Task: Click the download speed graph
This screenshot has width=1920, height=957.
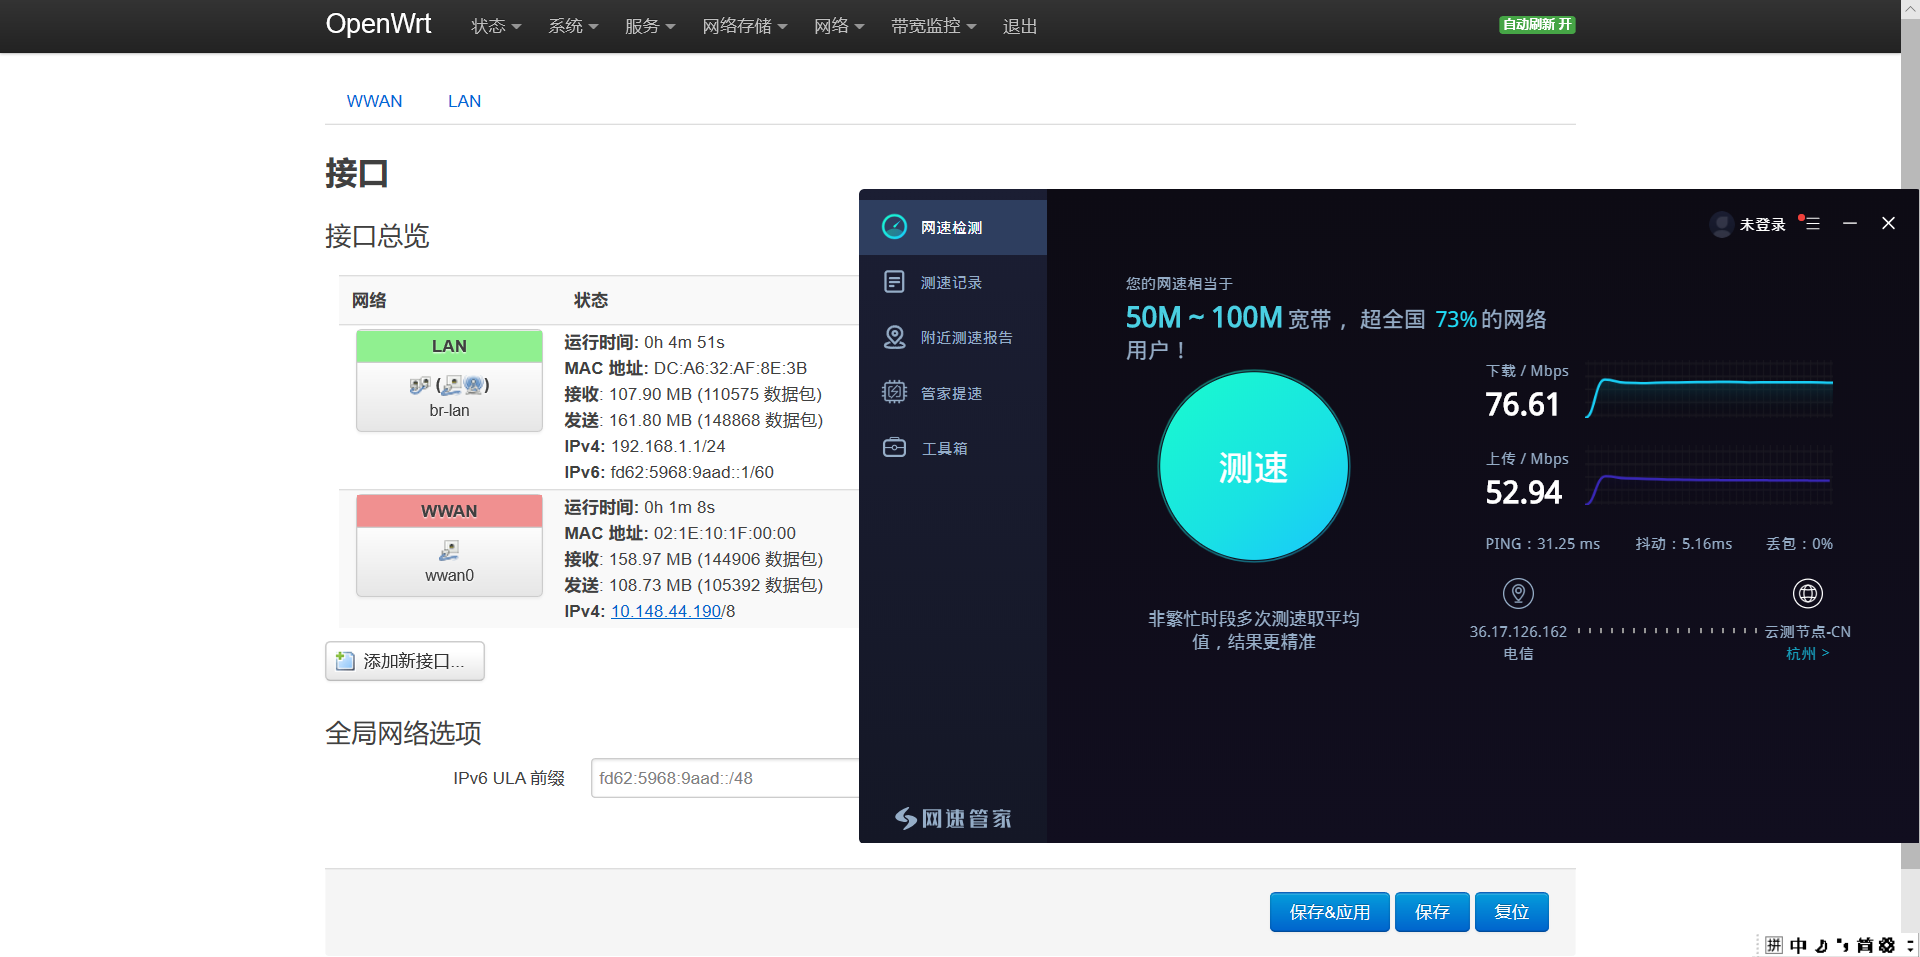Action: pyautogui.click(x=1709, y=390)
